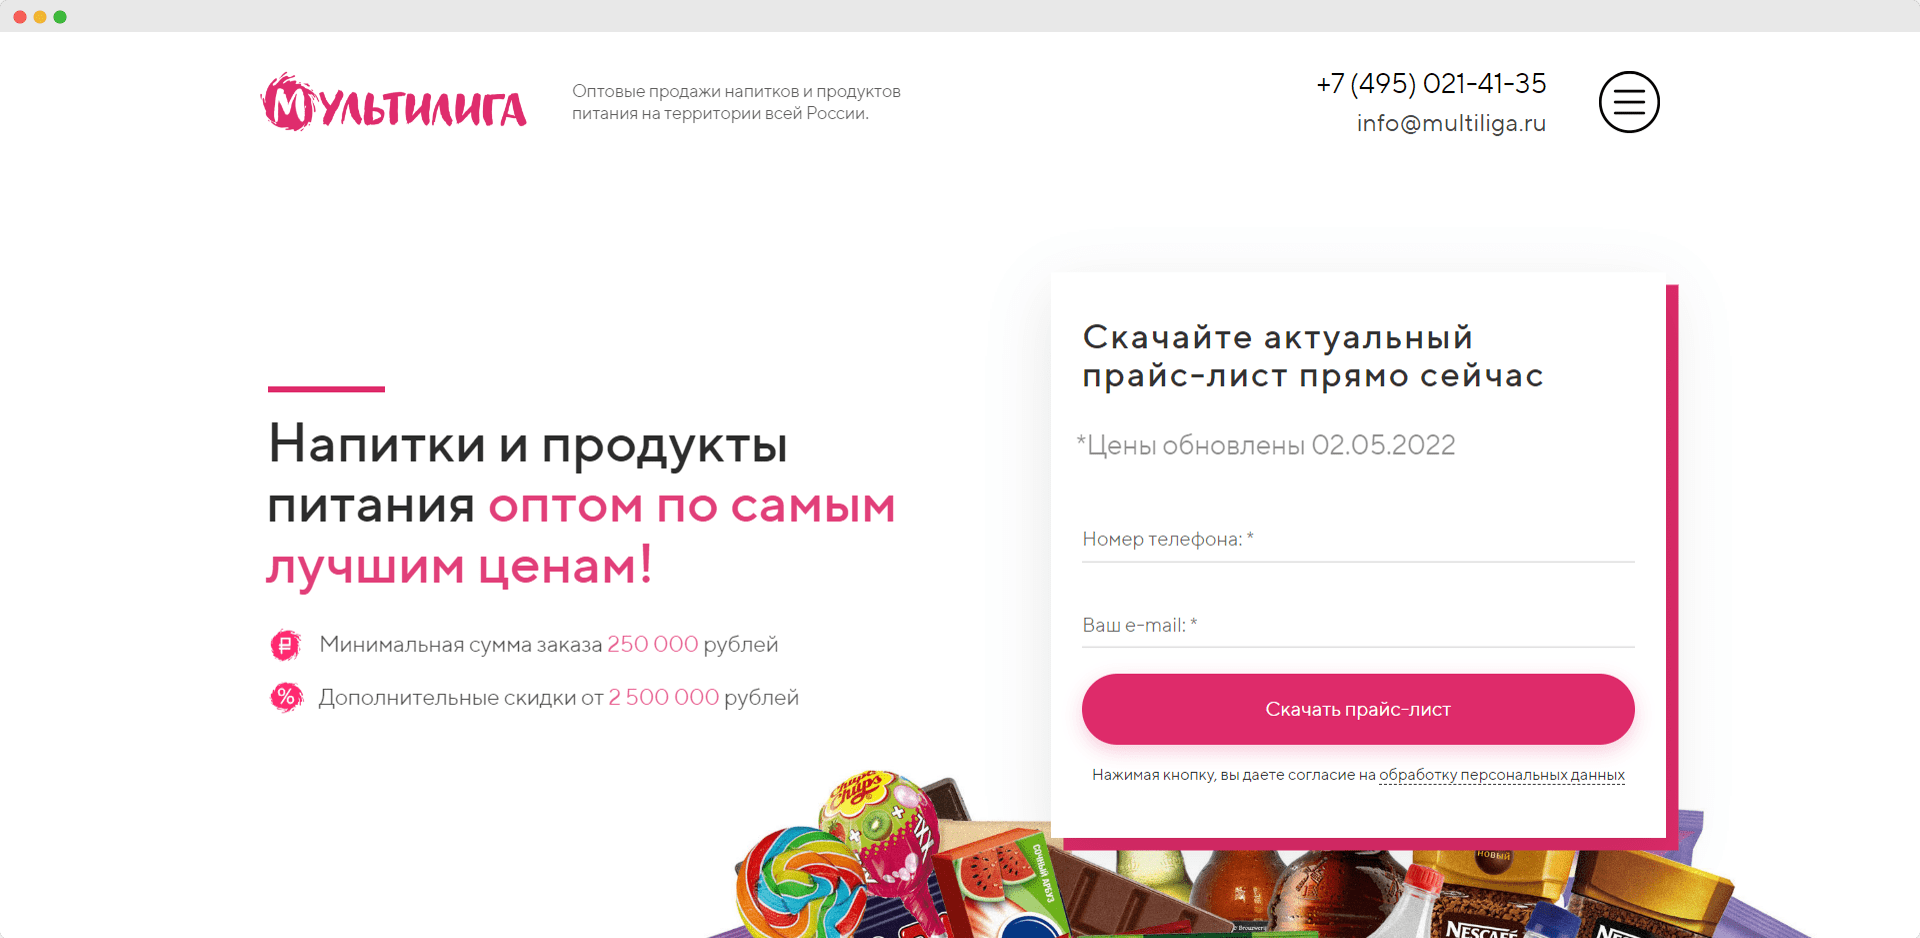This screenshot has height=938, width=1920.
Task: Focus the Номер телефона input field
Action: tap(1358, 540)
